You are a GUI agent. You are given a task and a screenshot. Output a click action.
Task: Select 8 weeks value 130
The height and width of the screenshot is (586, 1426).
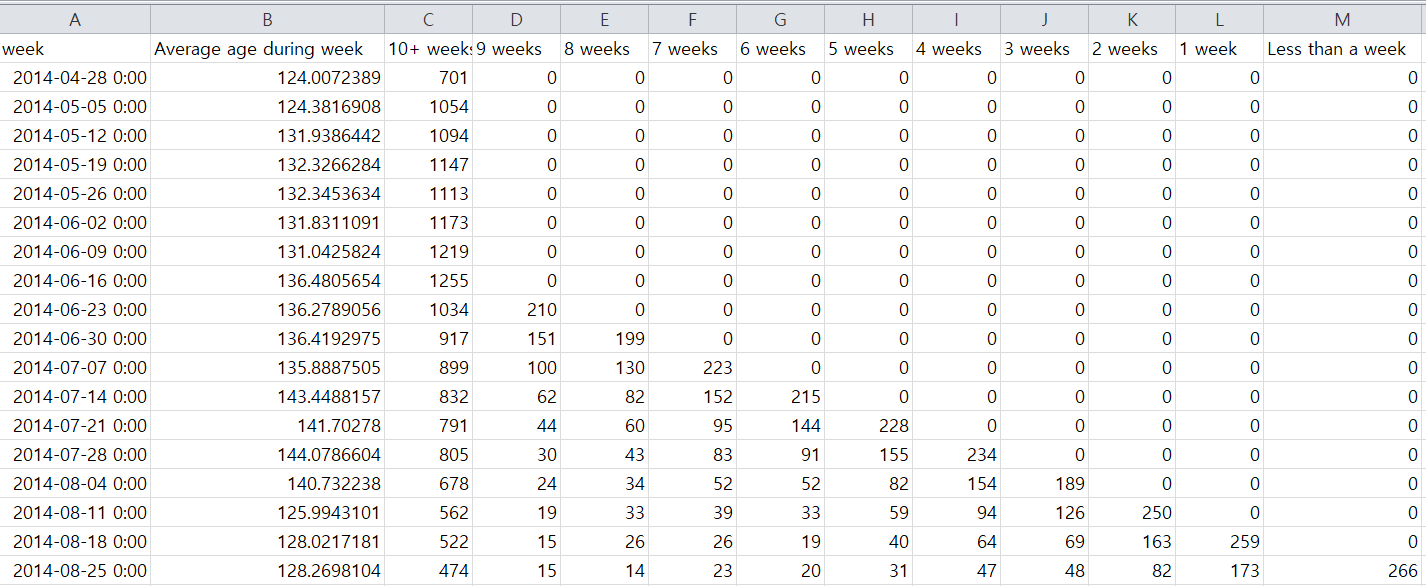[604, 367]
